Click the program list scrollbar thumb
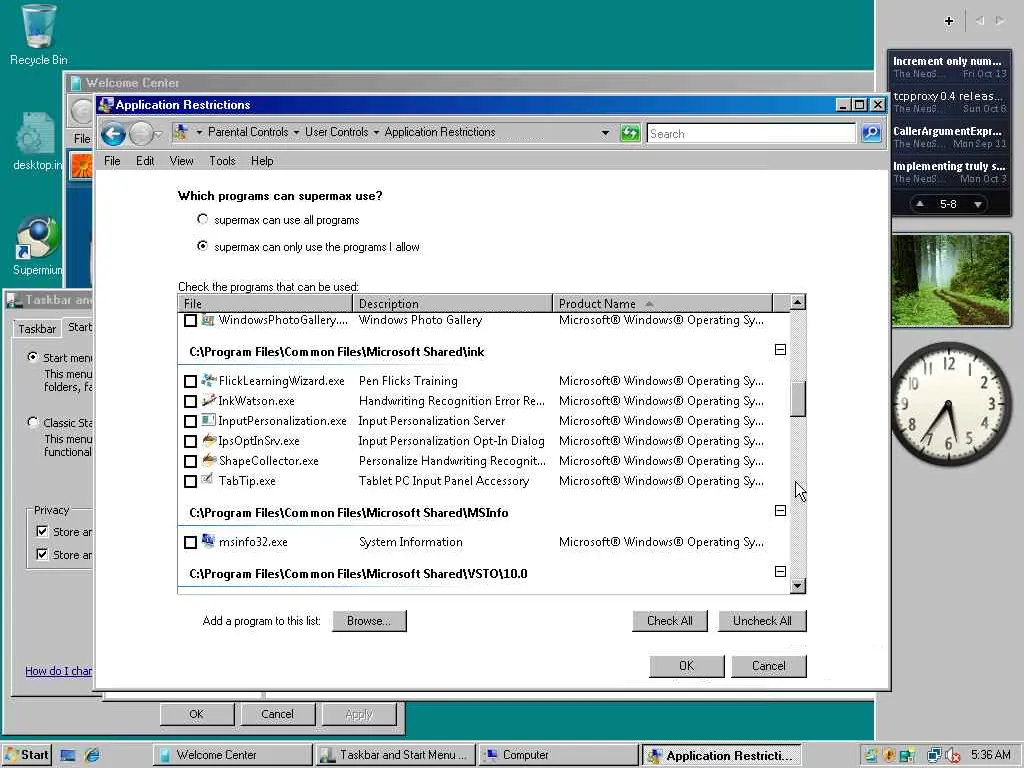Image resolution: width=1024 pixels, height=768 pixels. point(797,398)
